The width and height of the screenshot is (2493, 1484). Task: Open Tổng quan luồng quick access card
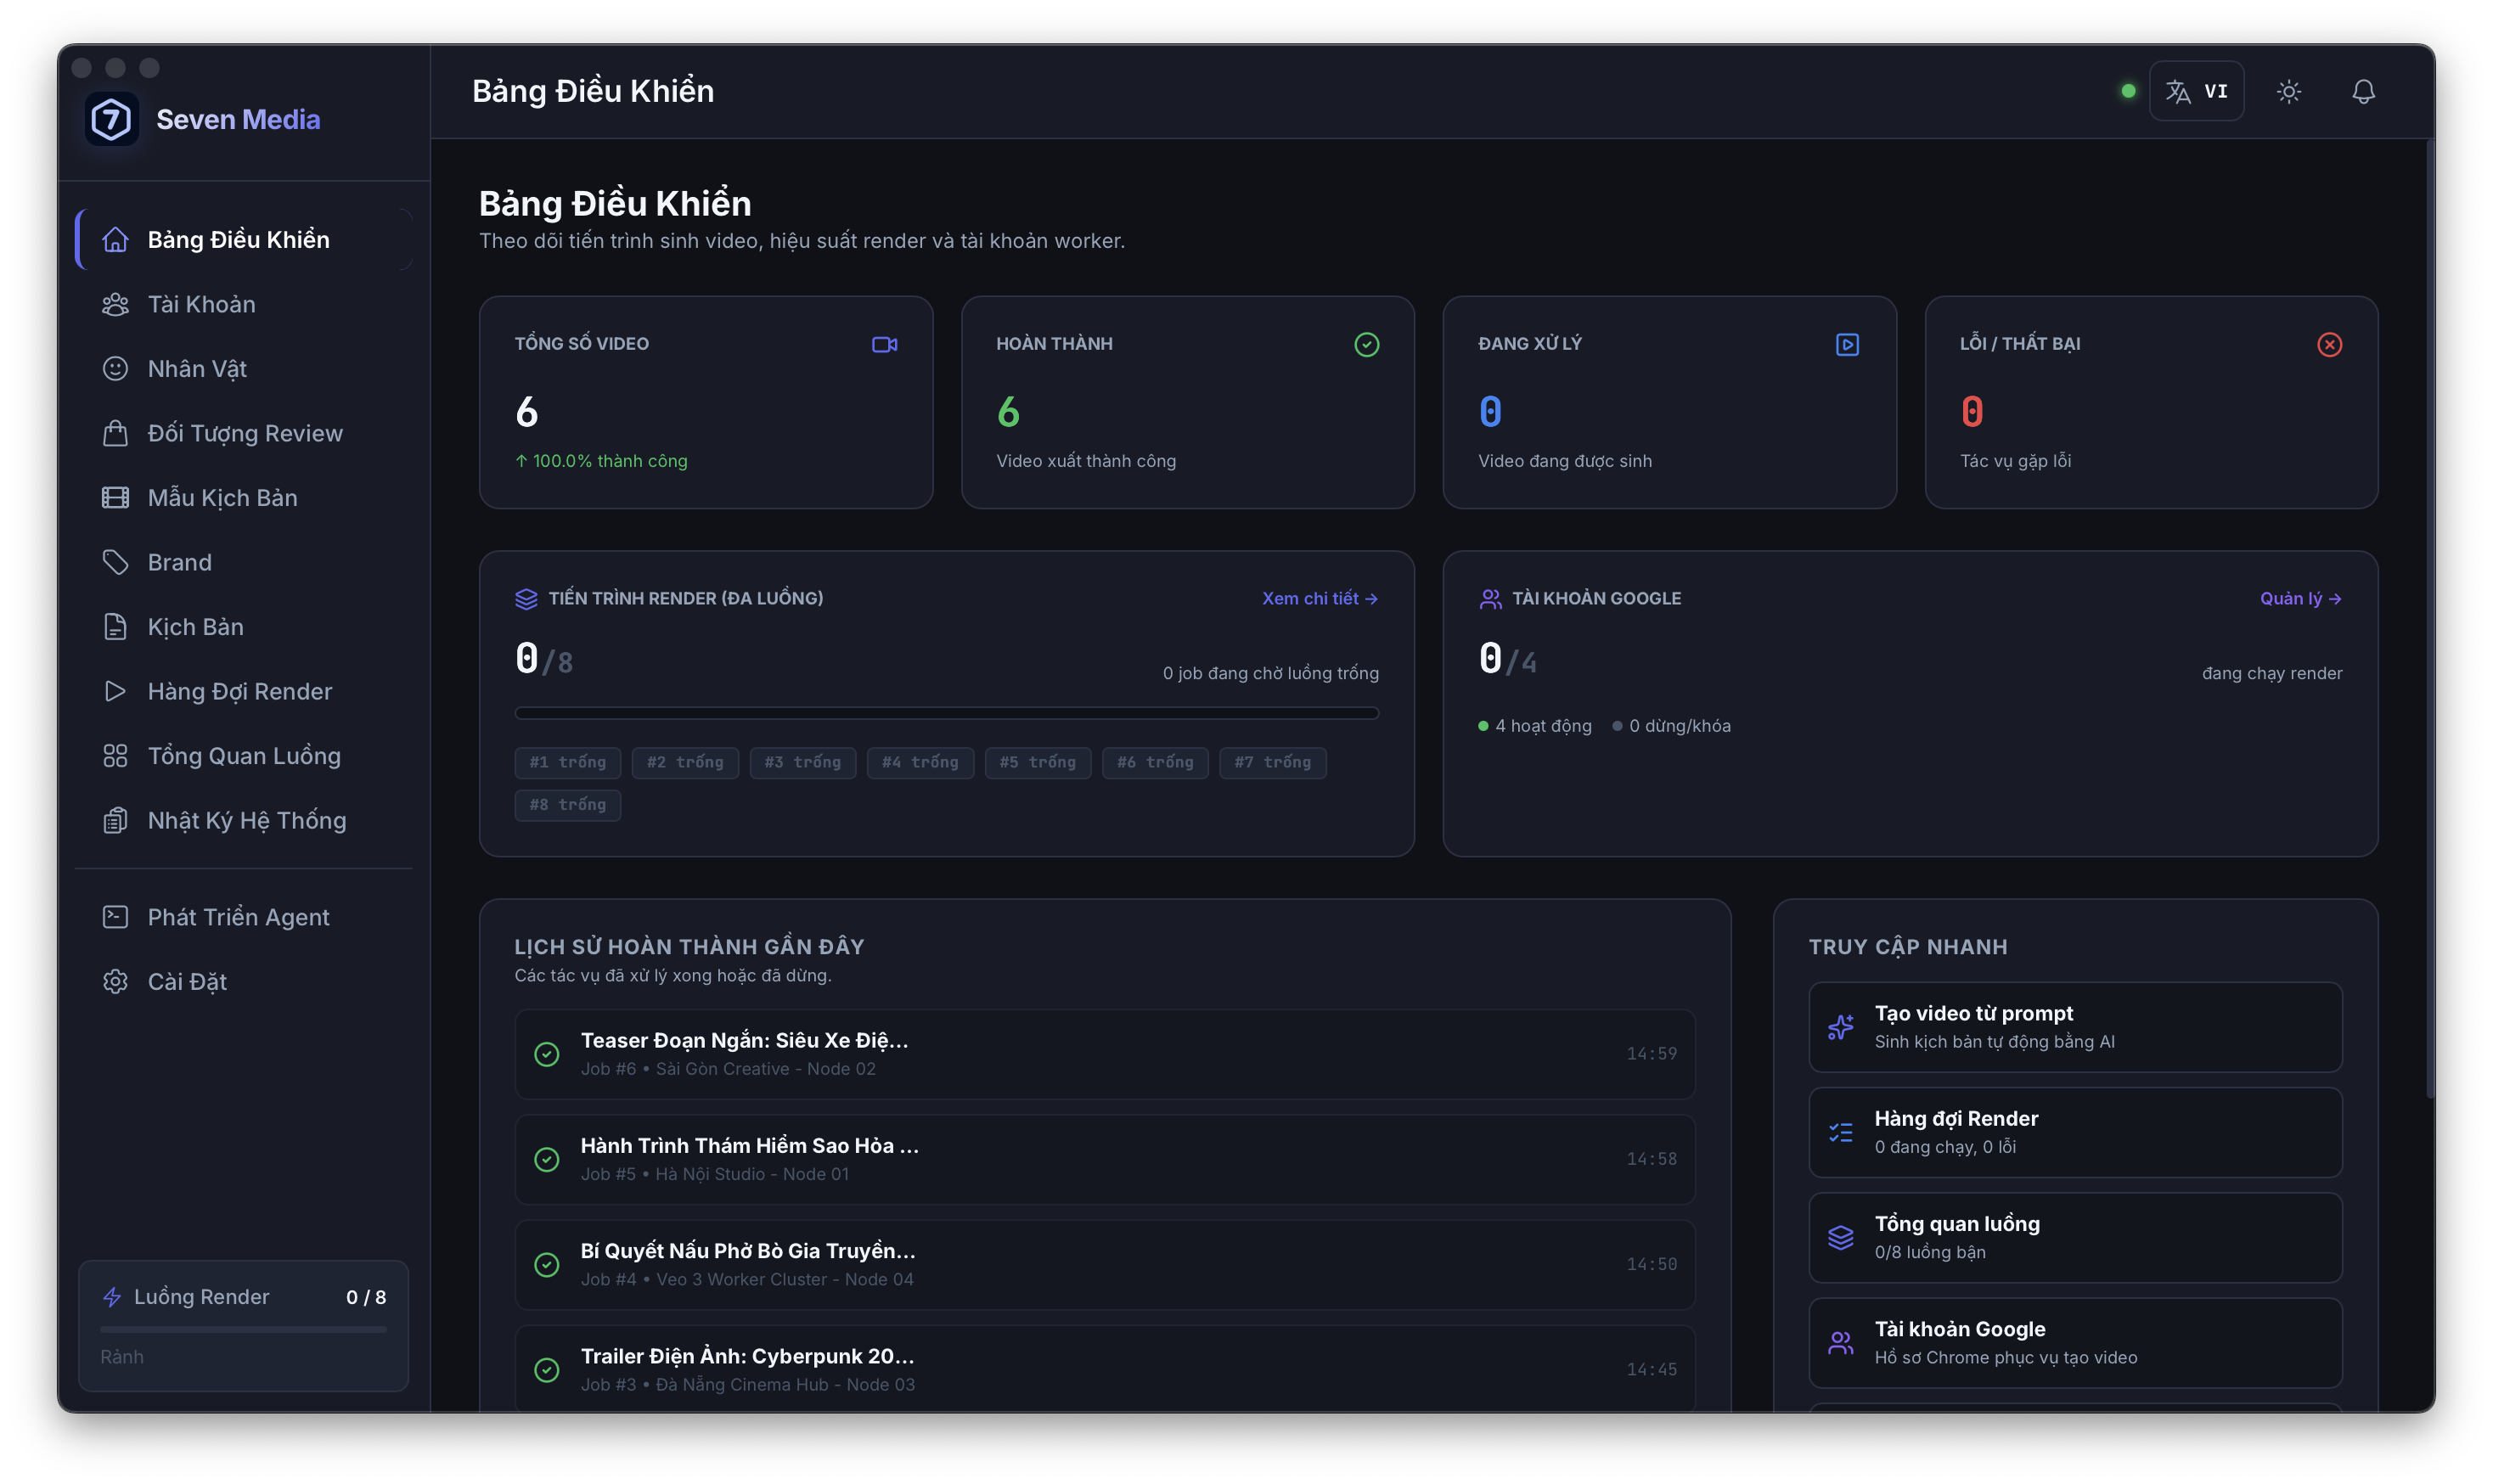(2074, 1237)
